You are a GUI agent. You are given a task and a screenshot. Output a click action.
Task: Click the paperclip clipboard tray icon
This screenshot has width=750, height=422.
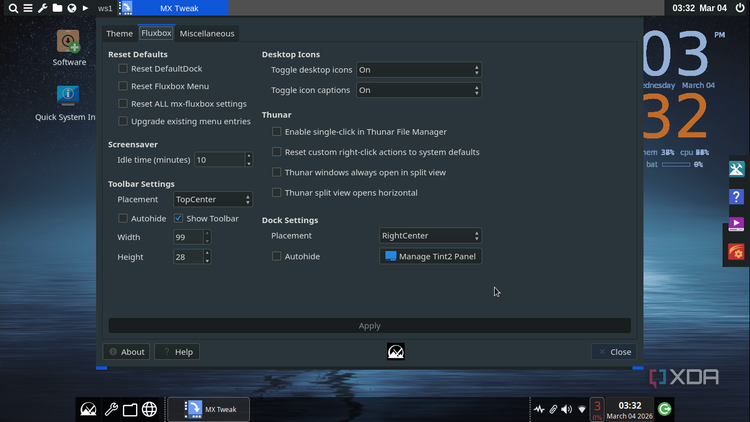click(x=553, y=409)
